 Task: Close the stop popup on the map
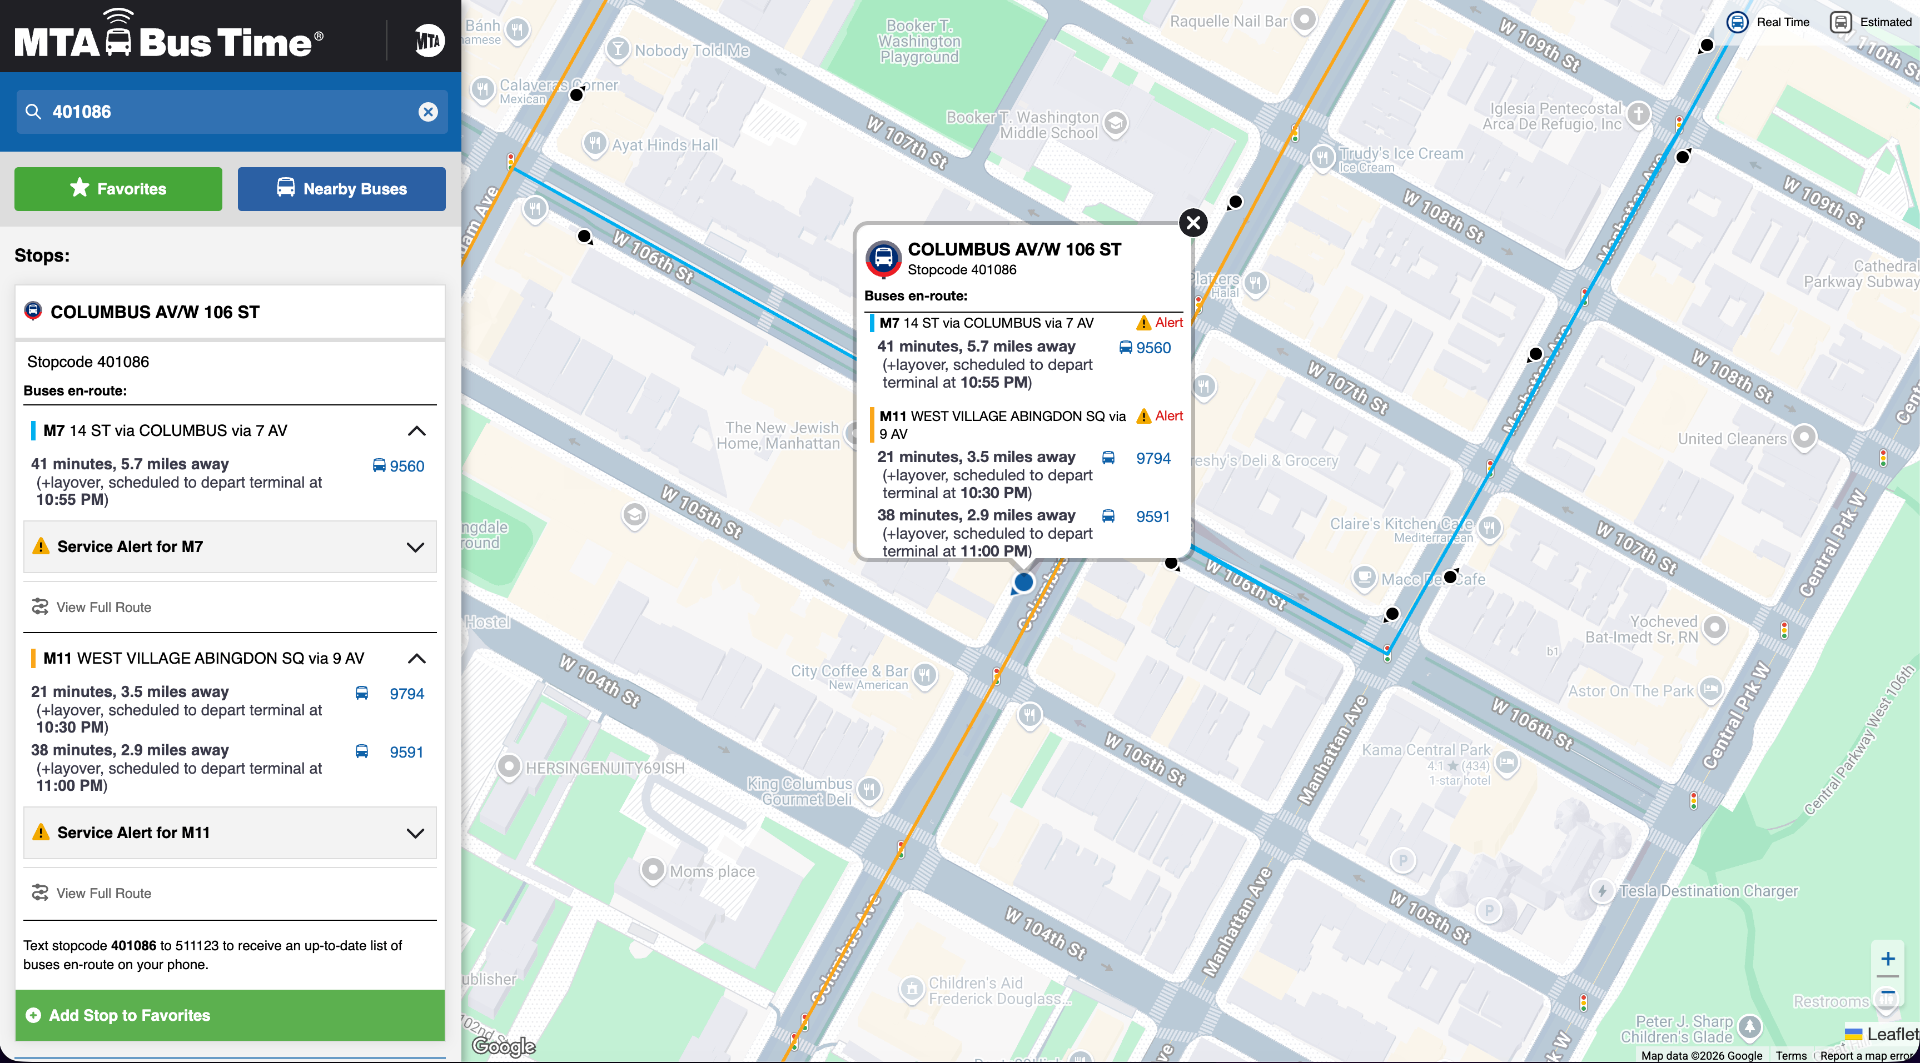[x=1193, y=223]
